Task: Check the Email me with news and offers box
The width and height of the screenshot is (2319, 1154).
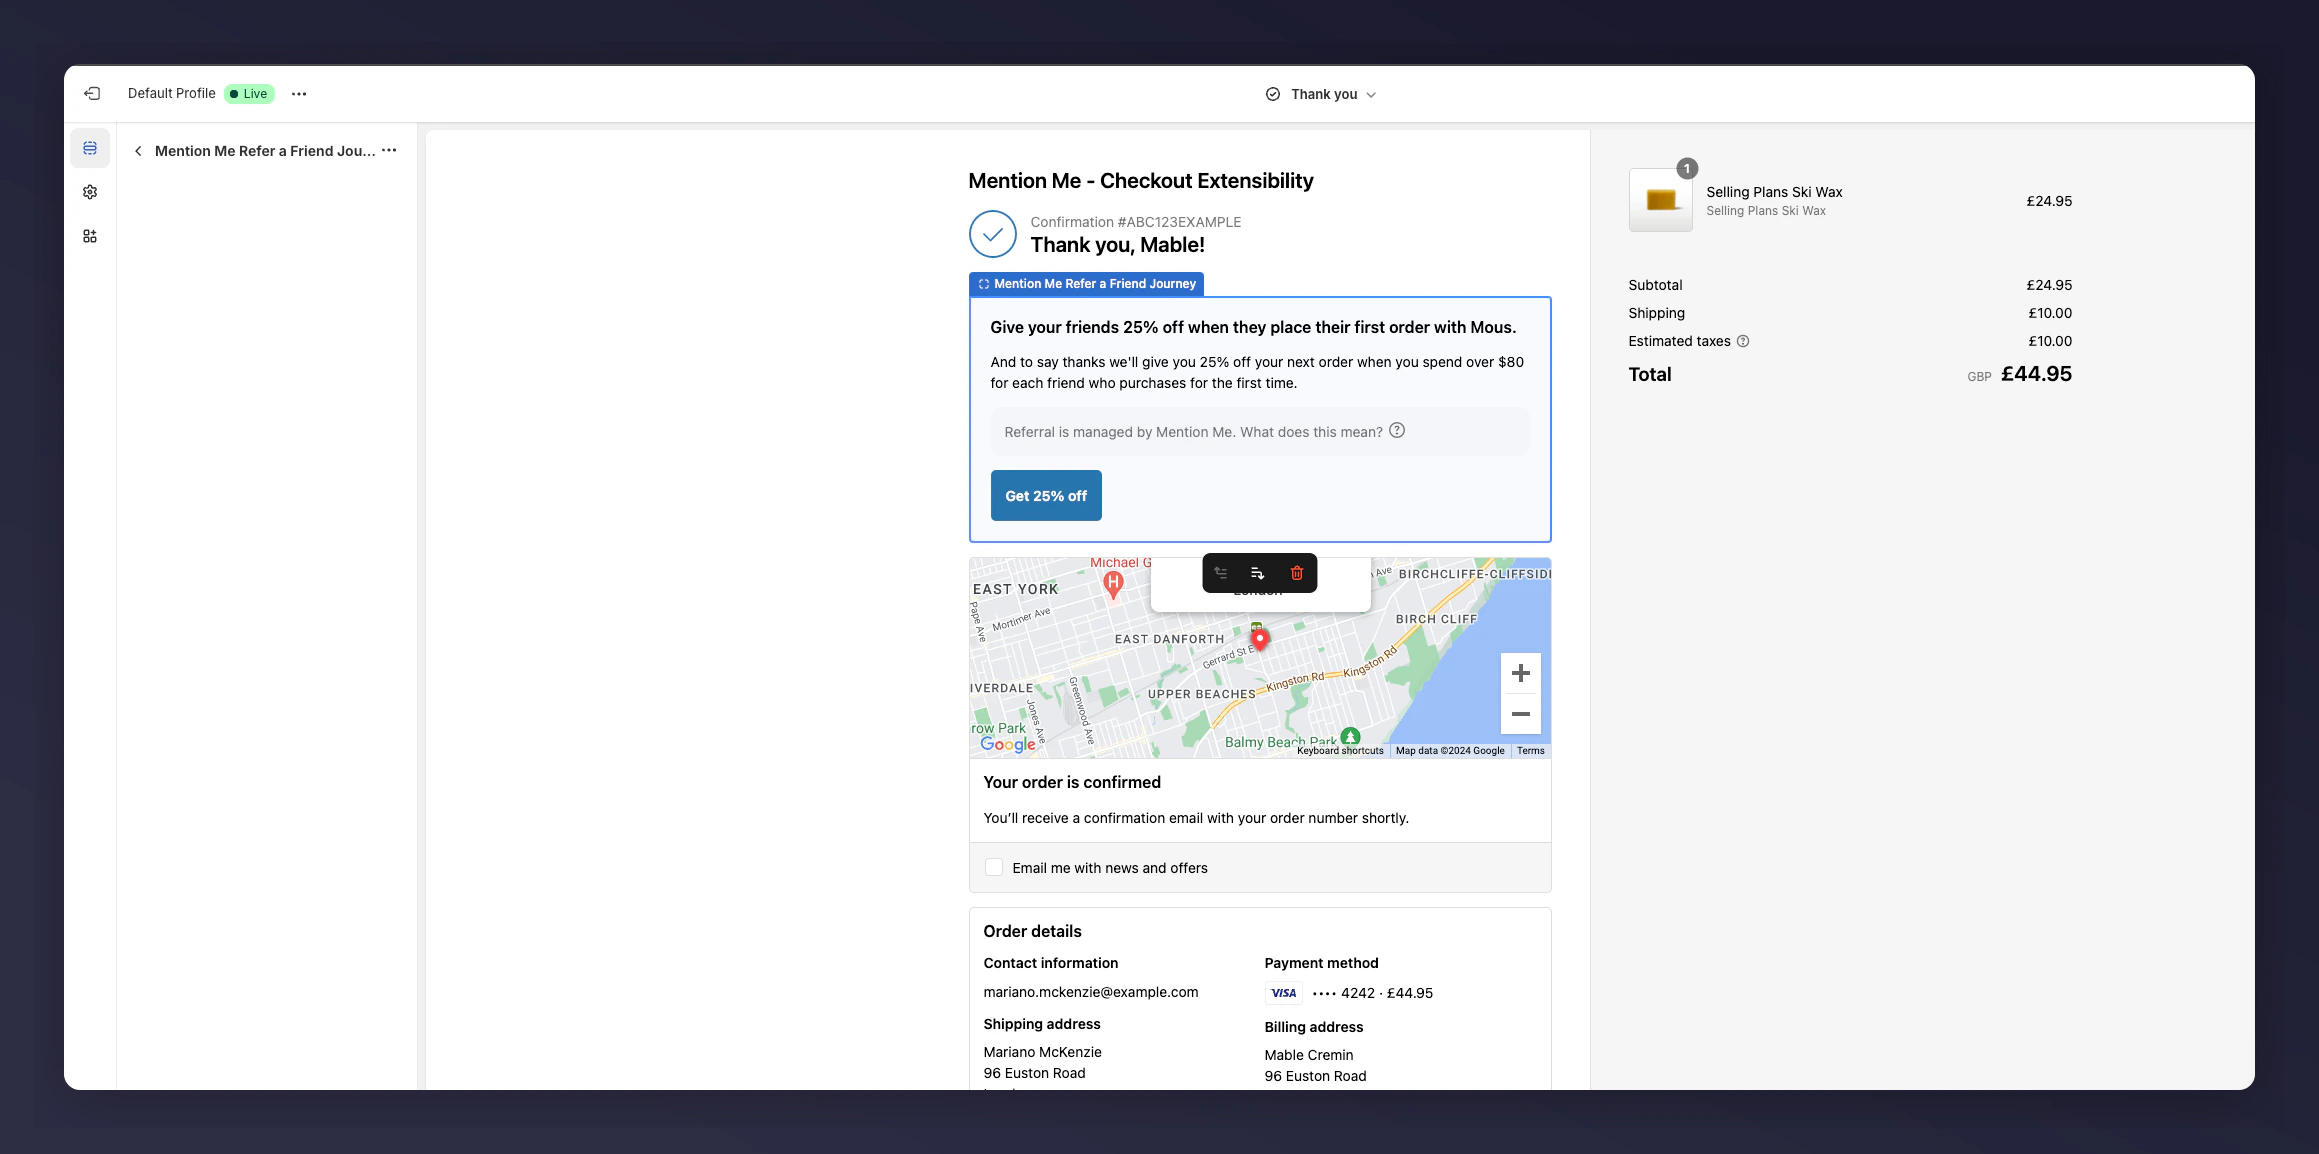Action: (x=994, y=867)
